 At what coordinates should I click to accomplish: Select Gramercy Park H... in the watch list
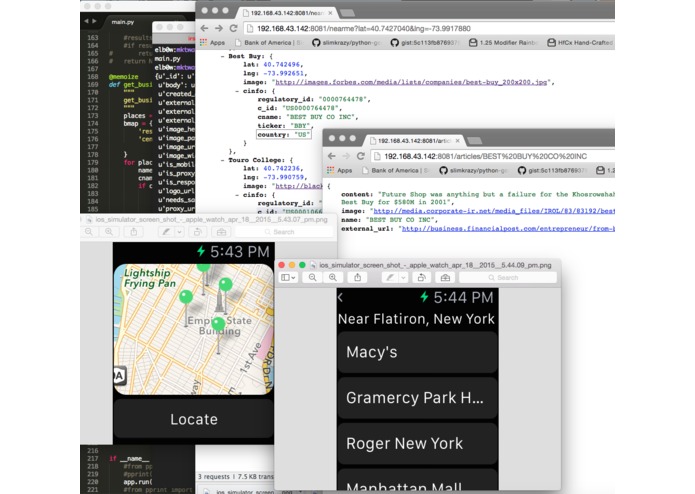(x=418, y=398)
